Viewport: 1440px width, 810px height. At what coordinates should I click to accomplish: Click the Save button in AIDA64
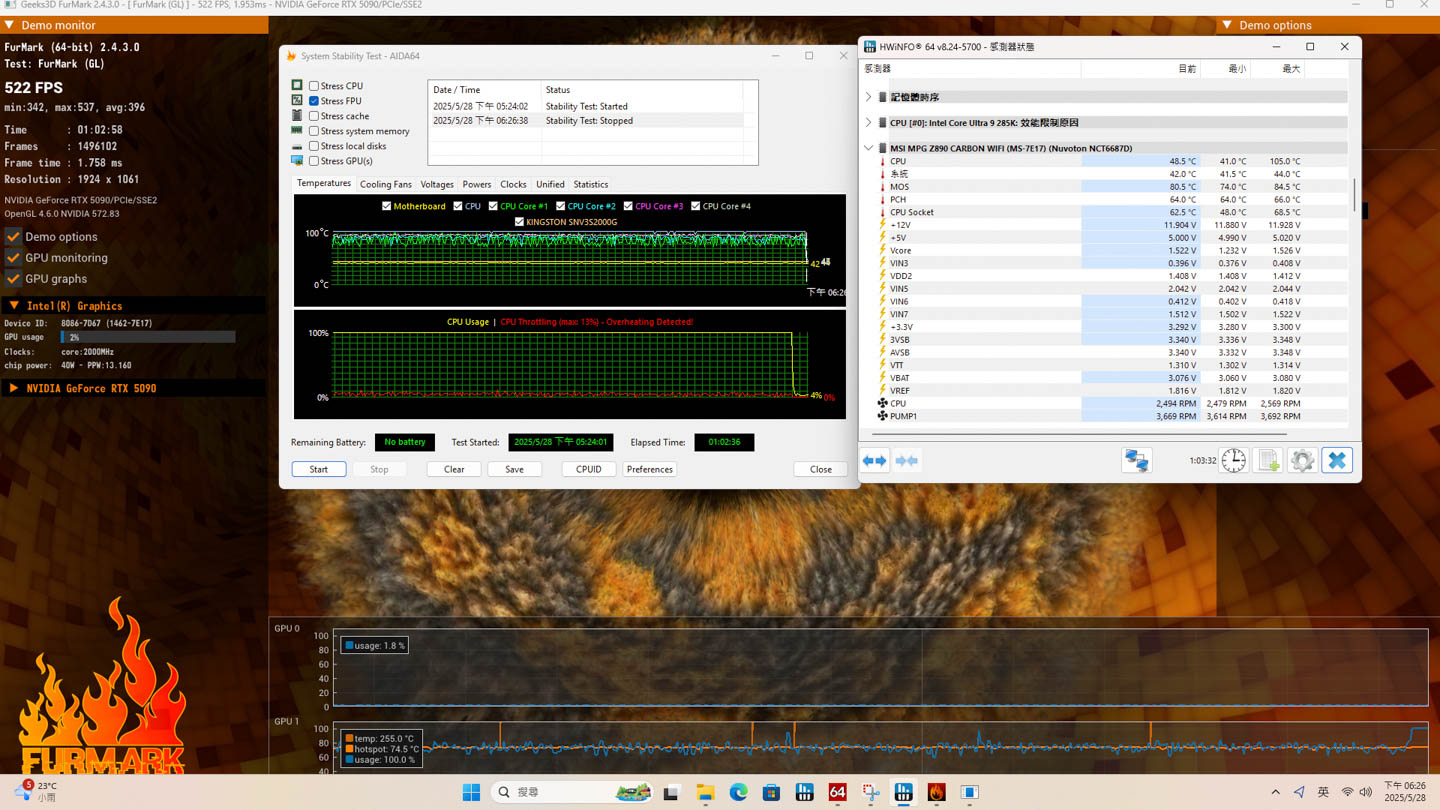click(x=514, y=469)
